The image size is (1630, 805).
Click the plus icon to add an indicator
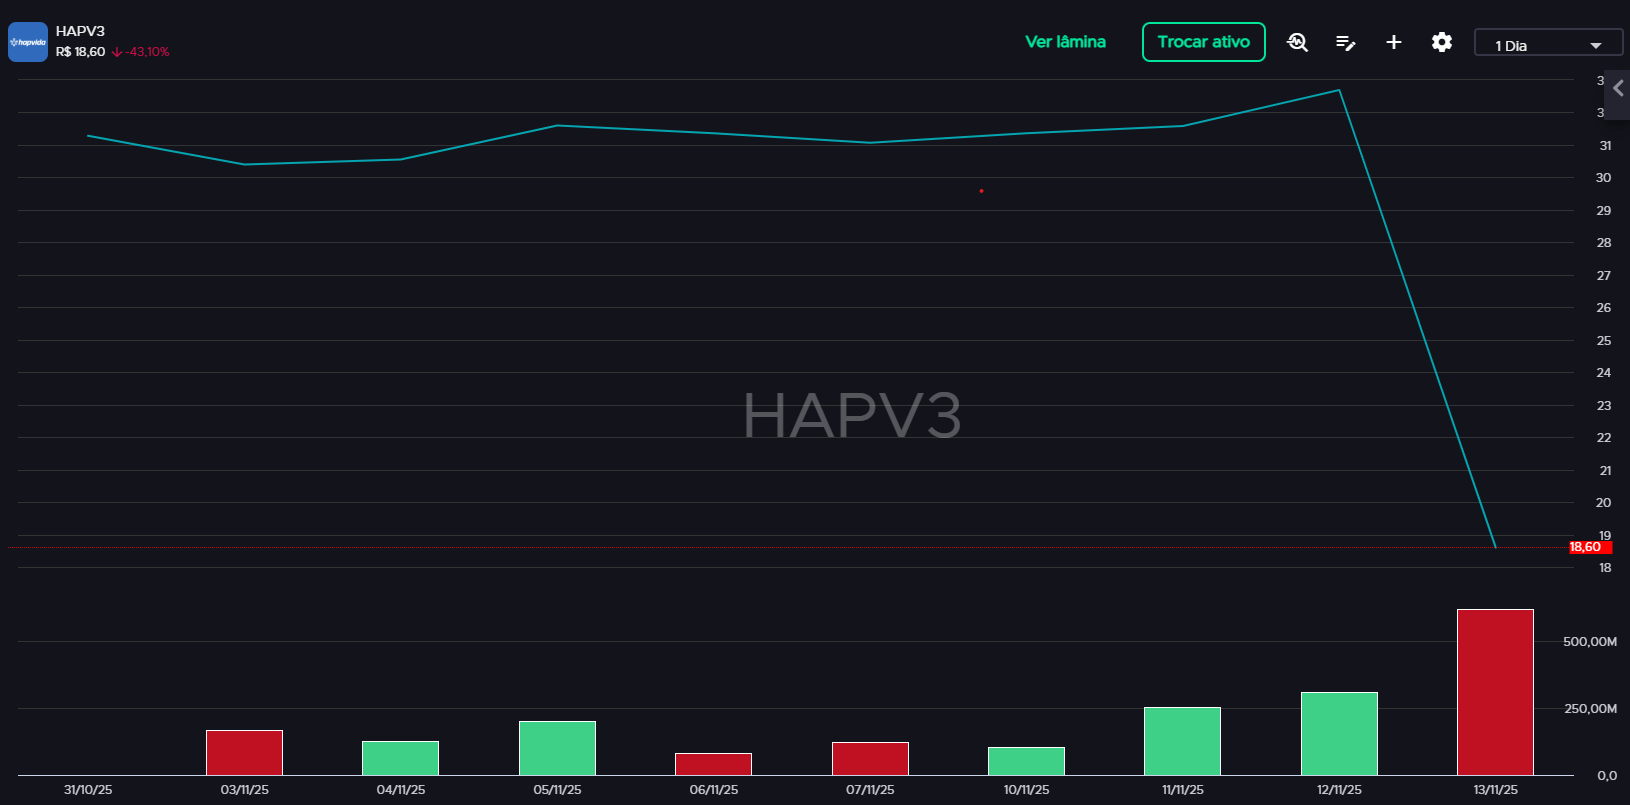click(1393, 42)
